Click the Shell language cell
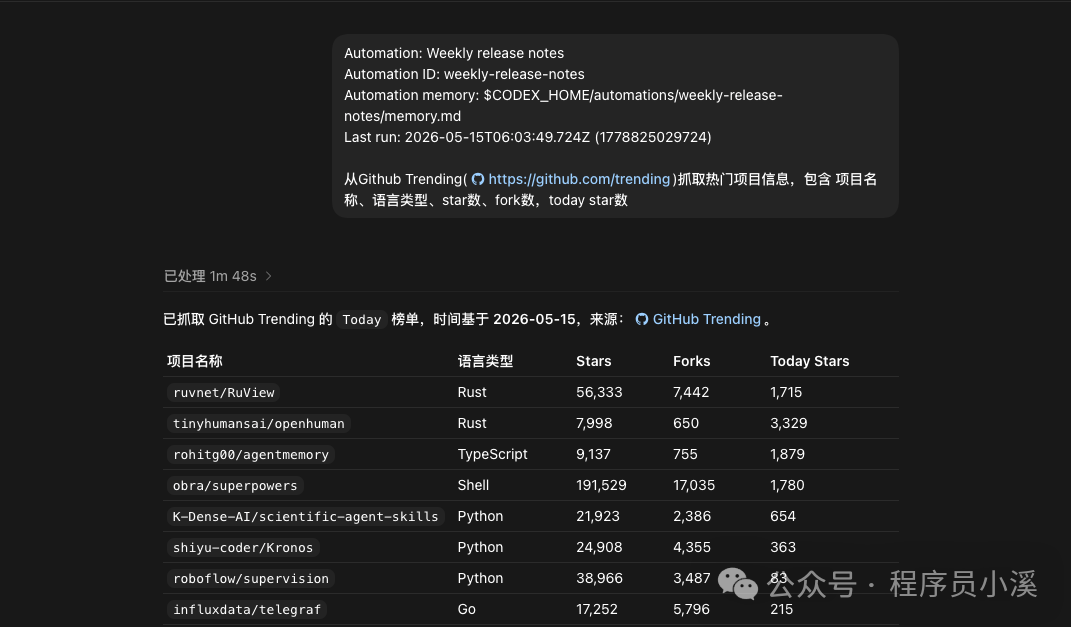Image resolution: width=1071 pixels, height=627 pixels. click(x=473, y=485)
